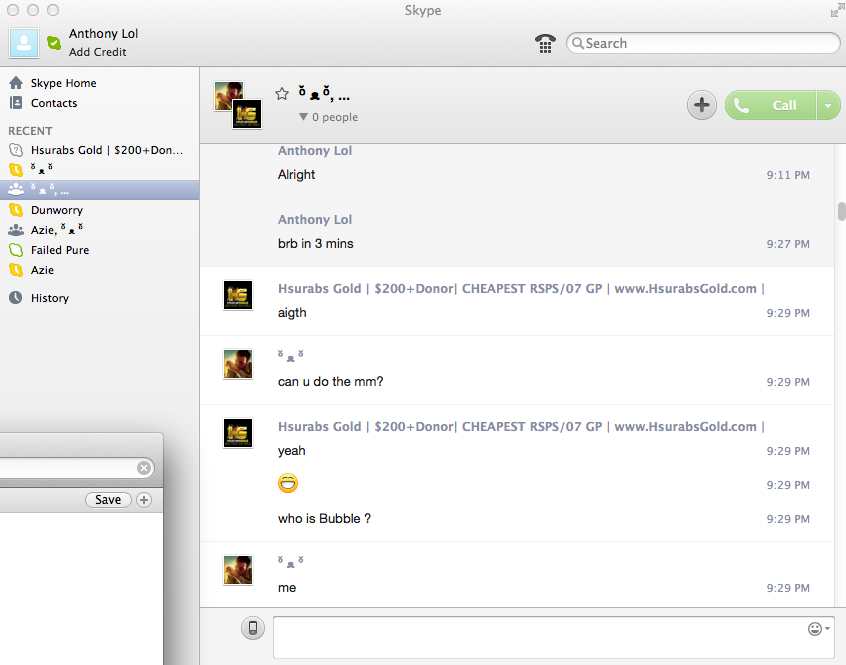Click the Azie contact status icon
This screenshot has width=846, height=665.
pyautogui.click(x=16, y=270)
